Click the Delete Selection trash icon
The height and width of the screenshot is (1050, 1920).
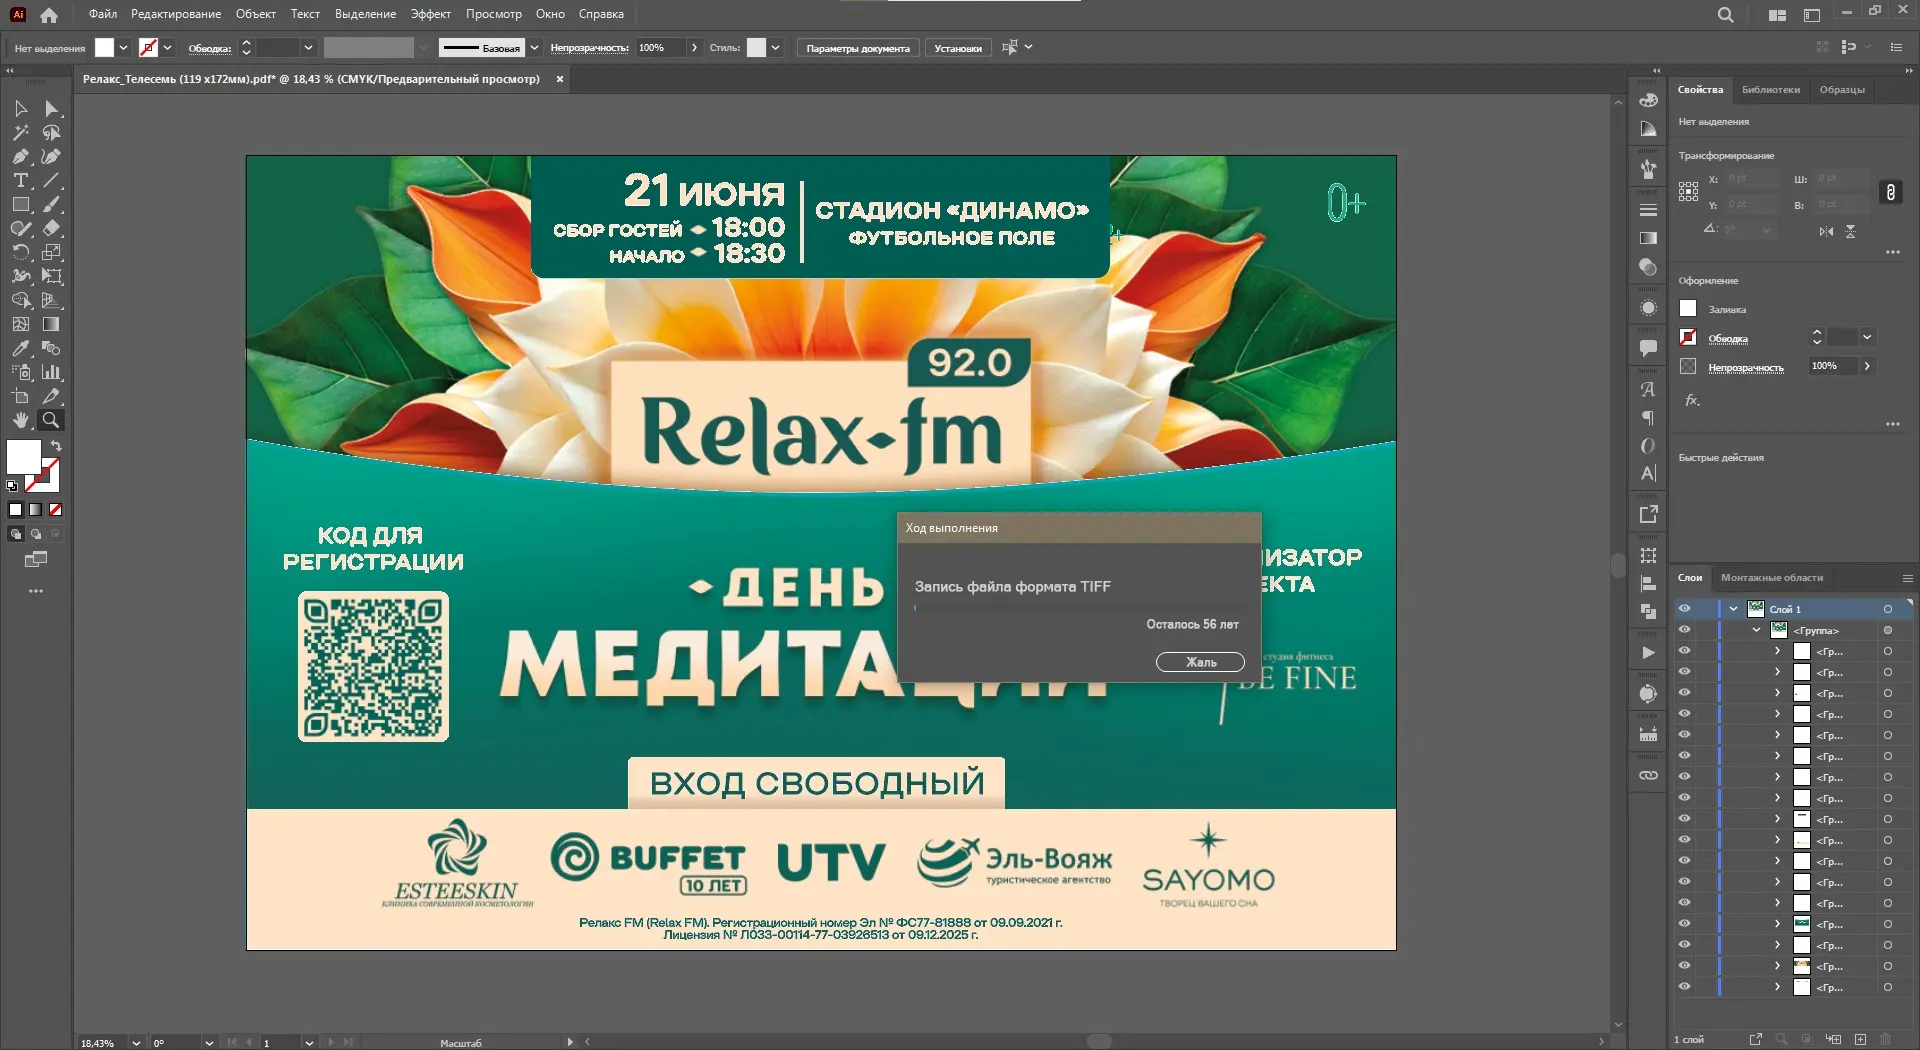click(1886, 1040)
